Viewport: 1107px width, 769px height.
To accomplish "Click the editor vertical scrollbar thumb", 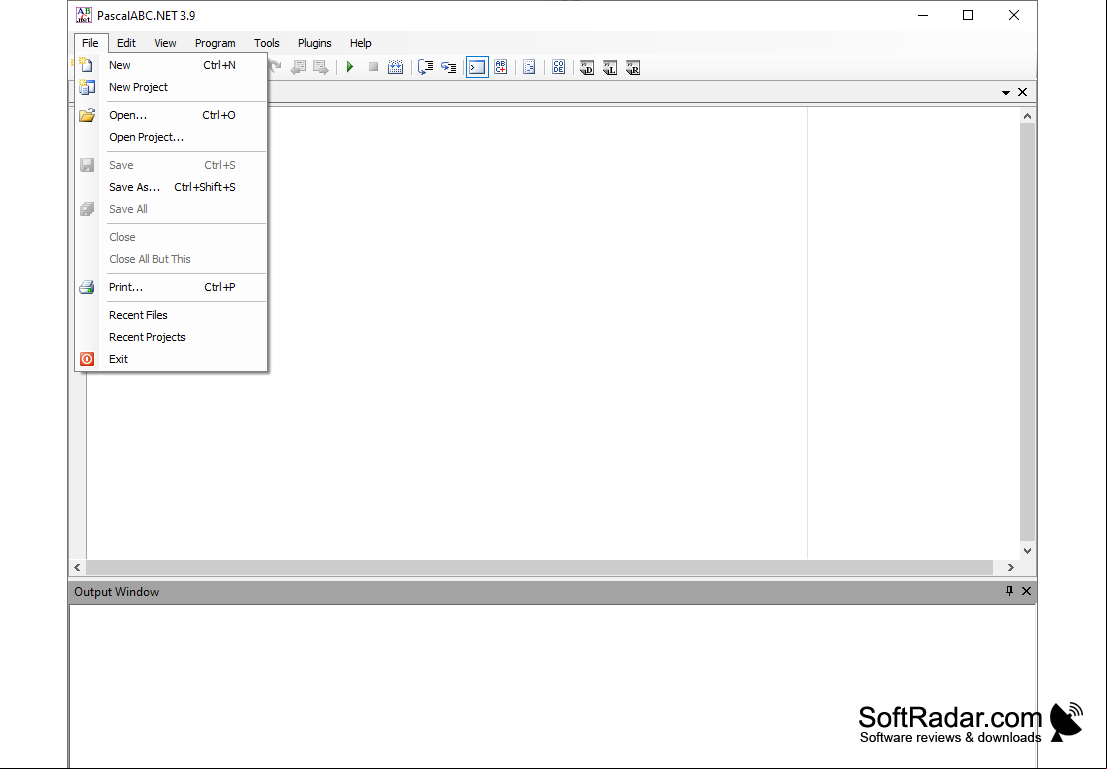I will (1027, 333).
